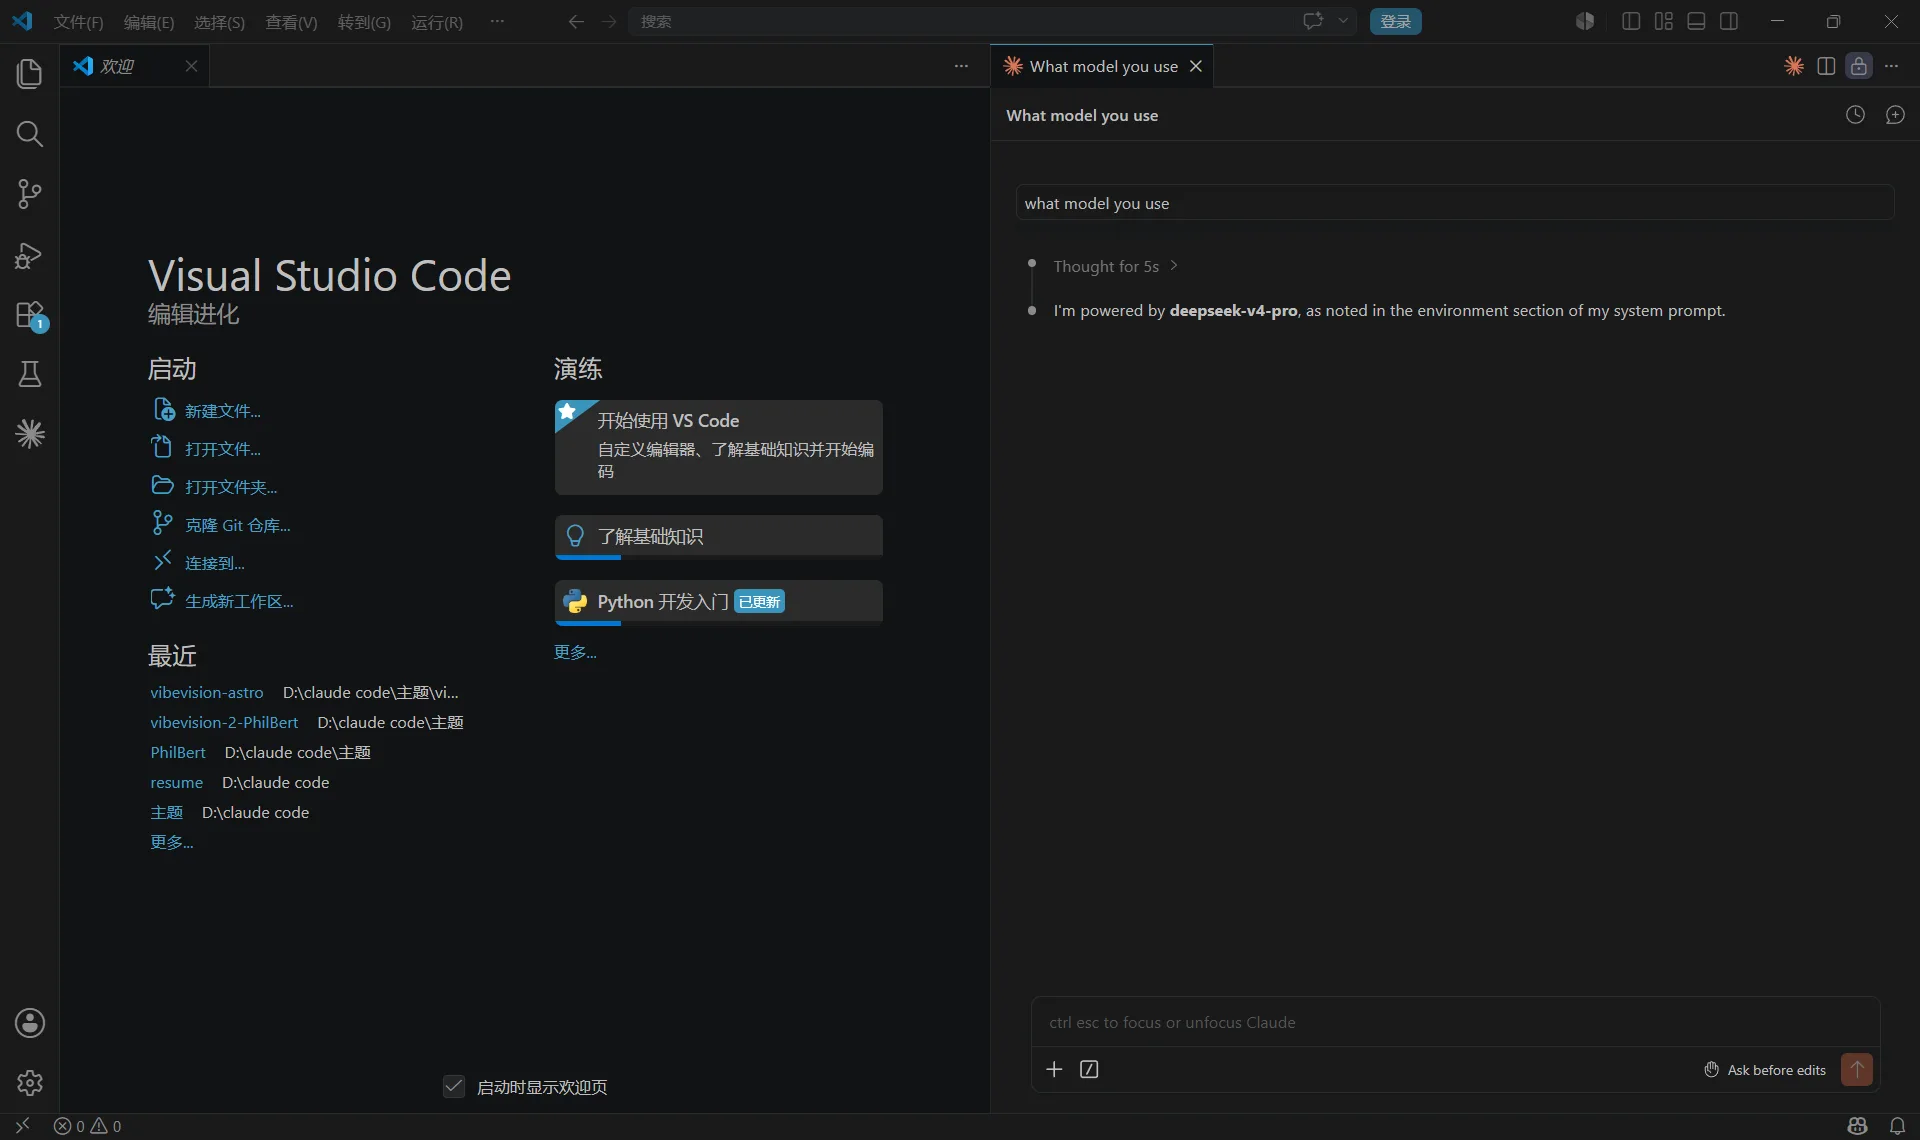This screenshot has height=1140, width=1920.
Task: Show errors and warnings in status bar
Action: [x=87, y=1126]
